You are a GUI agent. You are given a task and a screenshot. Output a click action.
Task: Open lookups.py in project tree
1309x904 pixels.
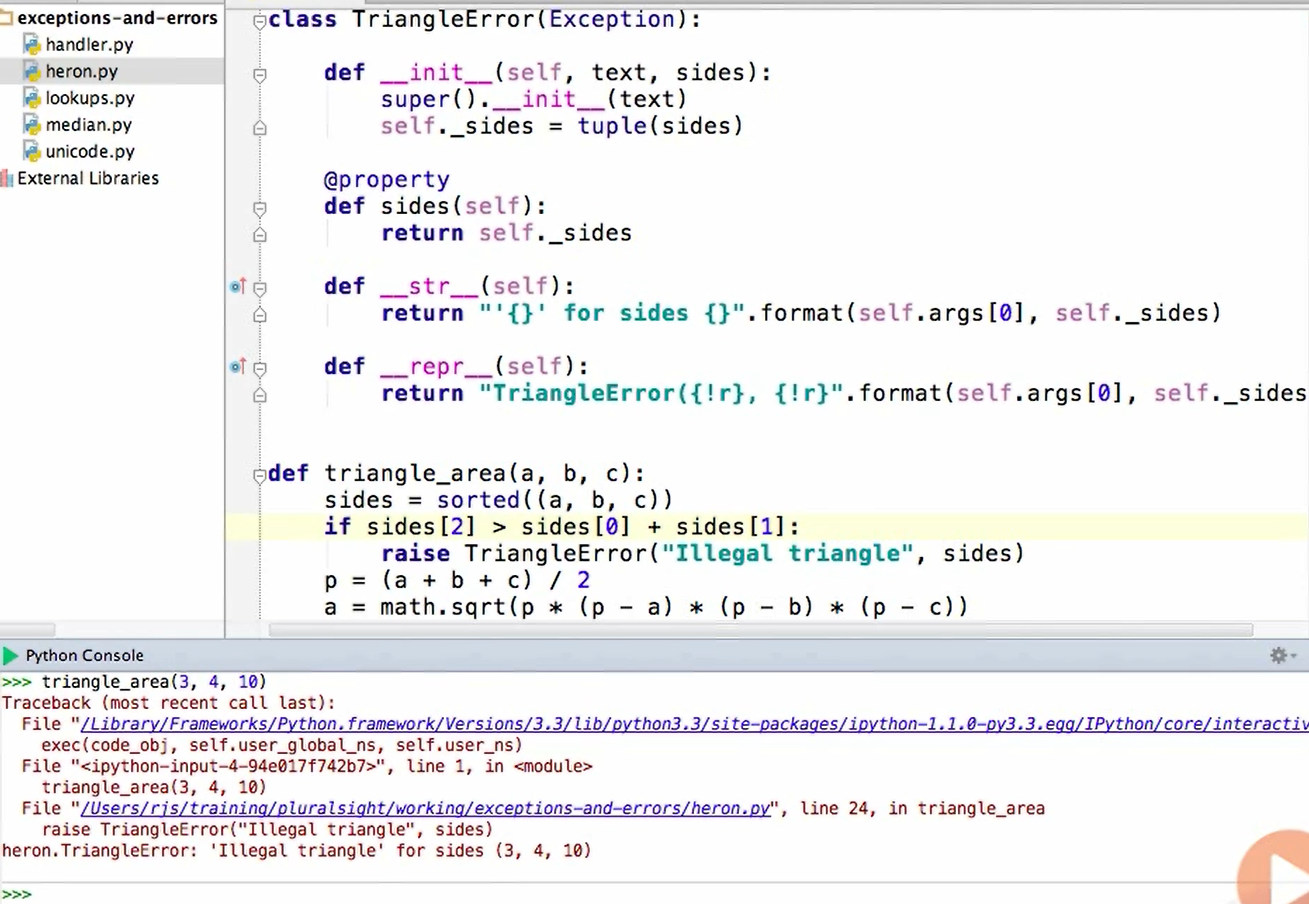90,98
